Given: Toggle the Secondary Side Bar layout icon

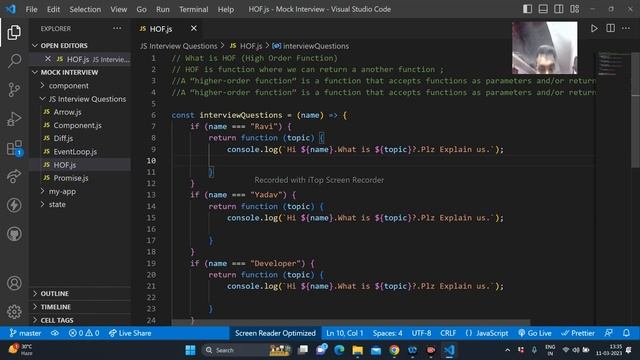Looking at the screenshot, I should 559,9.
